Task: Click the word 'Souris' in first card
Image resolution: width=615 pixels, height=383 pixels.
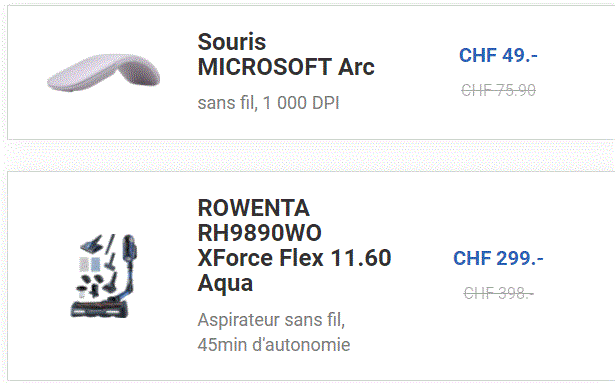Action: click(232, 42)
